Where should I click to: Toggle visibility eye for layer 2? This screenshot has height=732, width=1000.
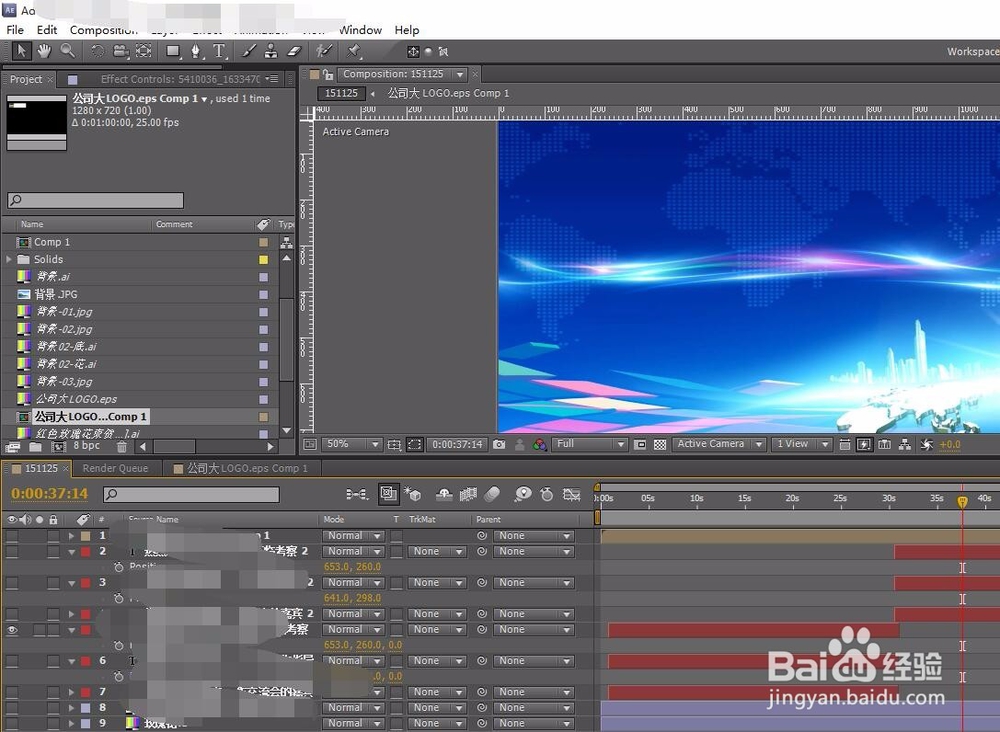(x=12, y=552)
